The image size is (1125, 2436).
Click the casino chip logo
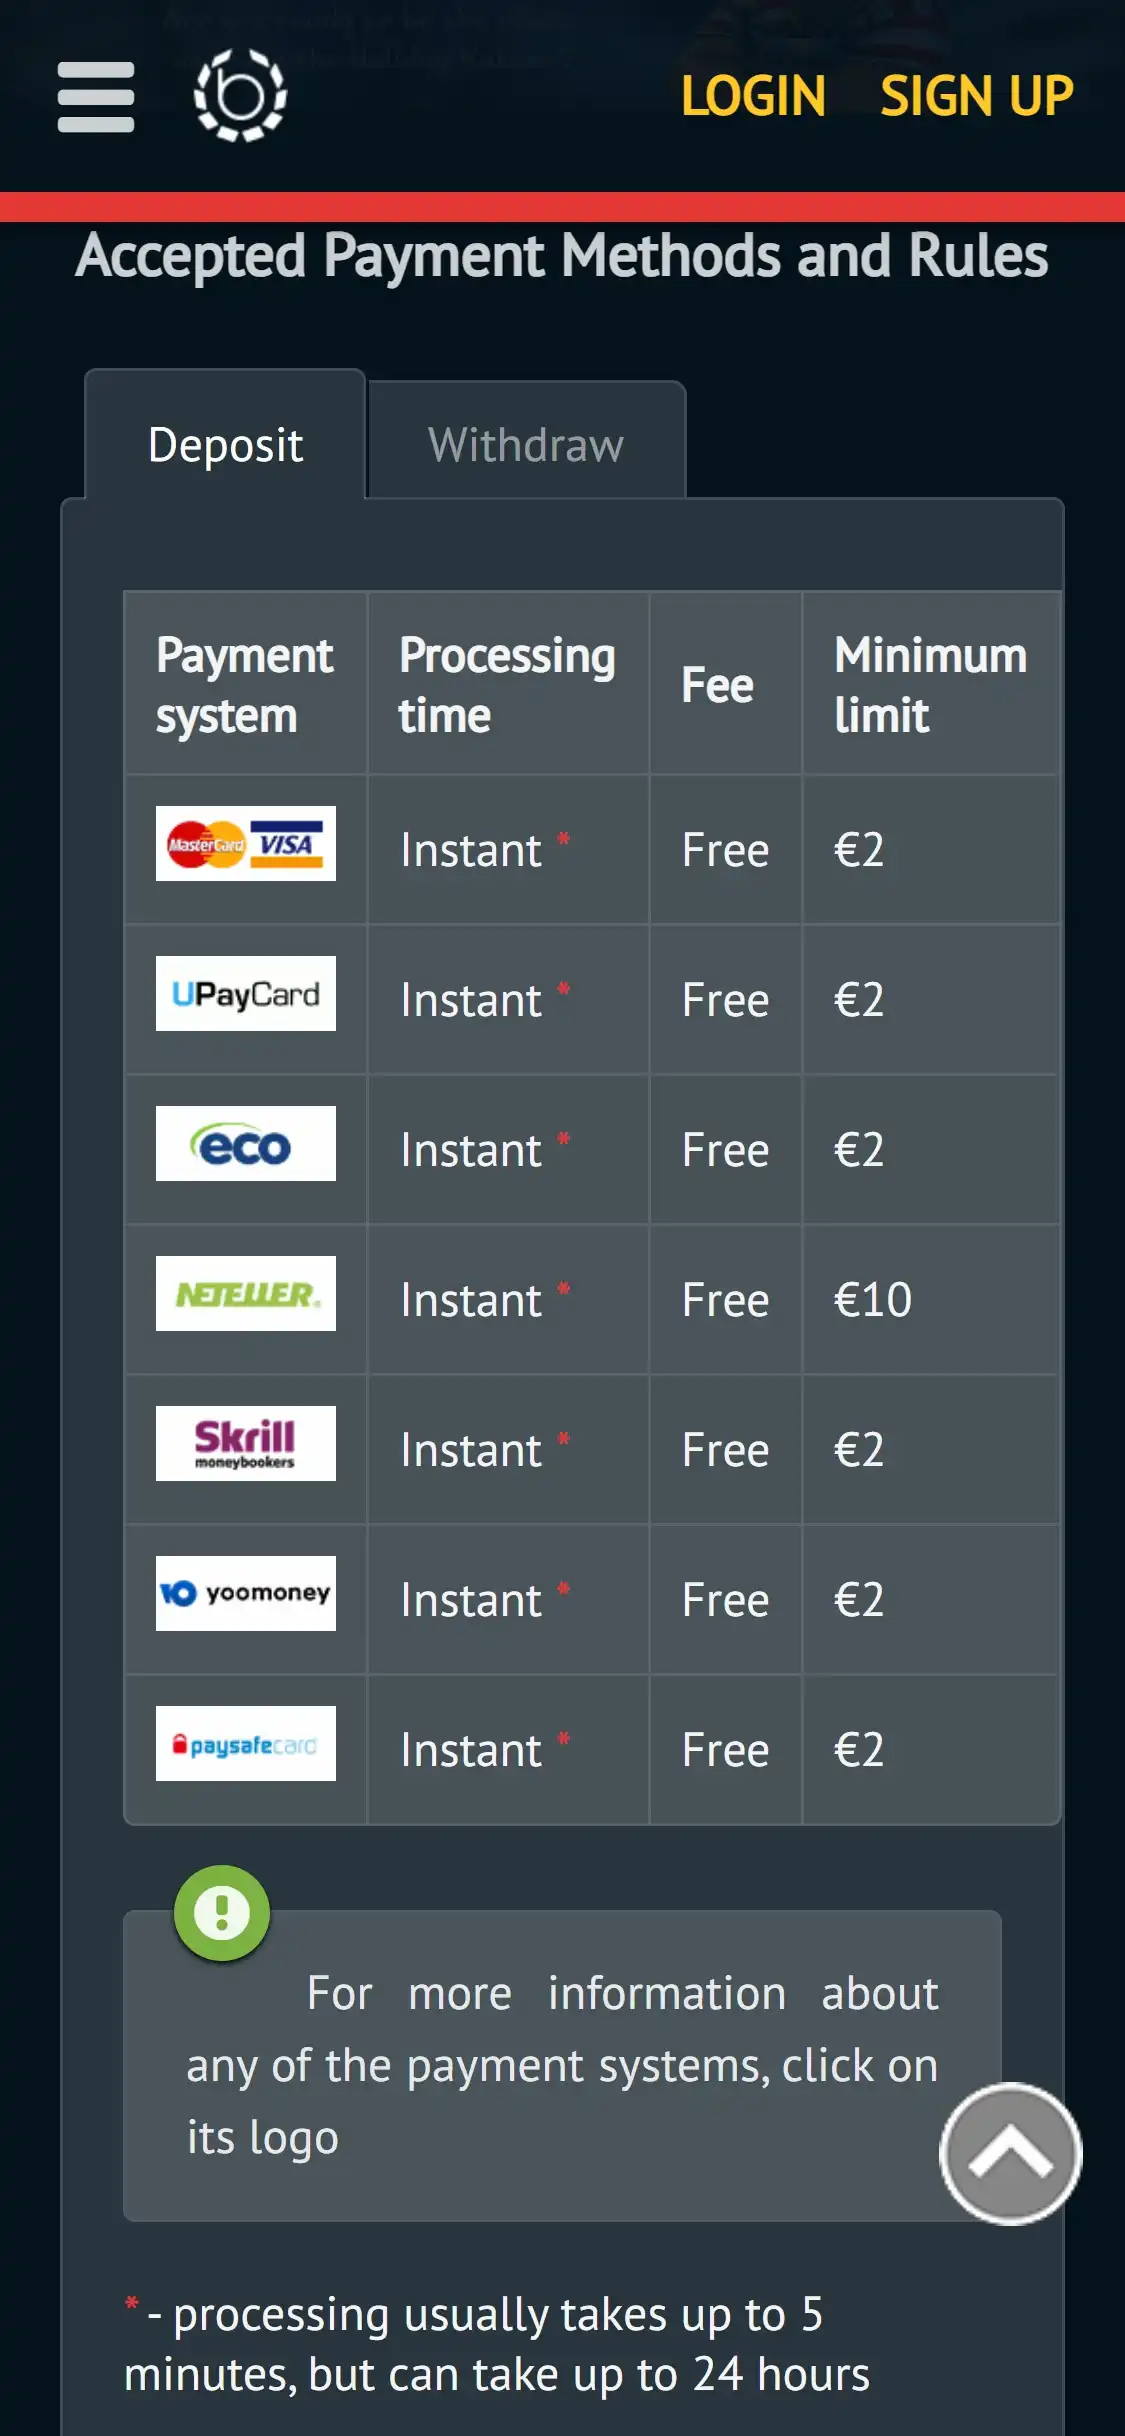coord(240,95)
